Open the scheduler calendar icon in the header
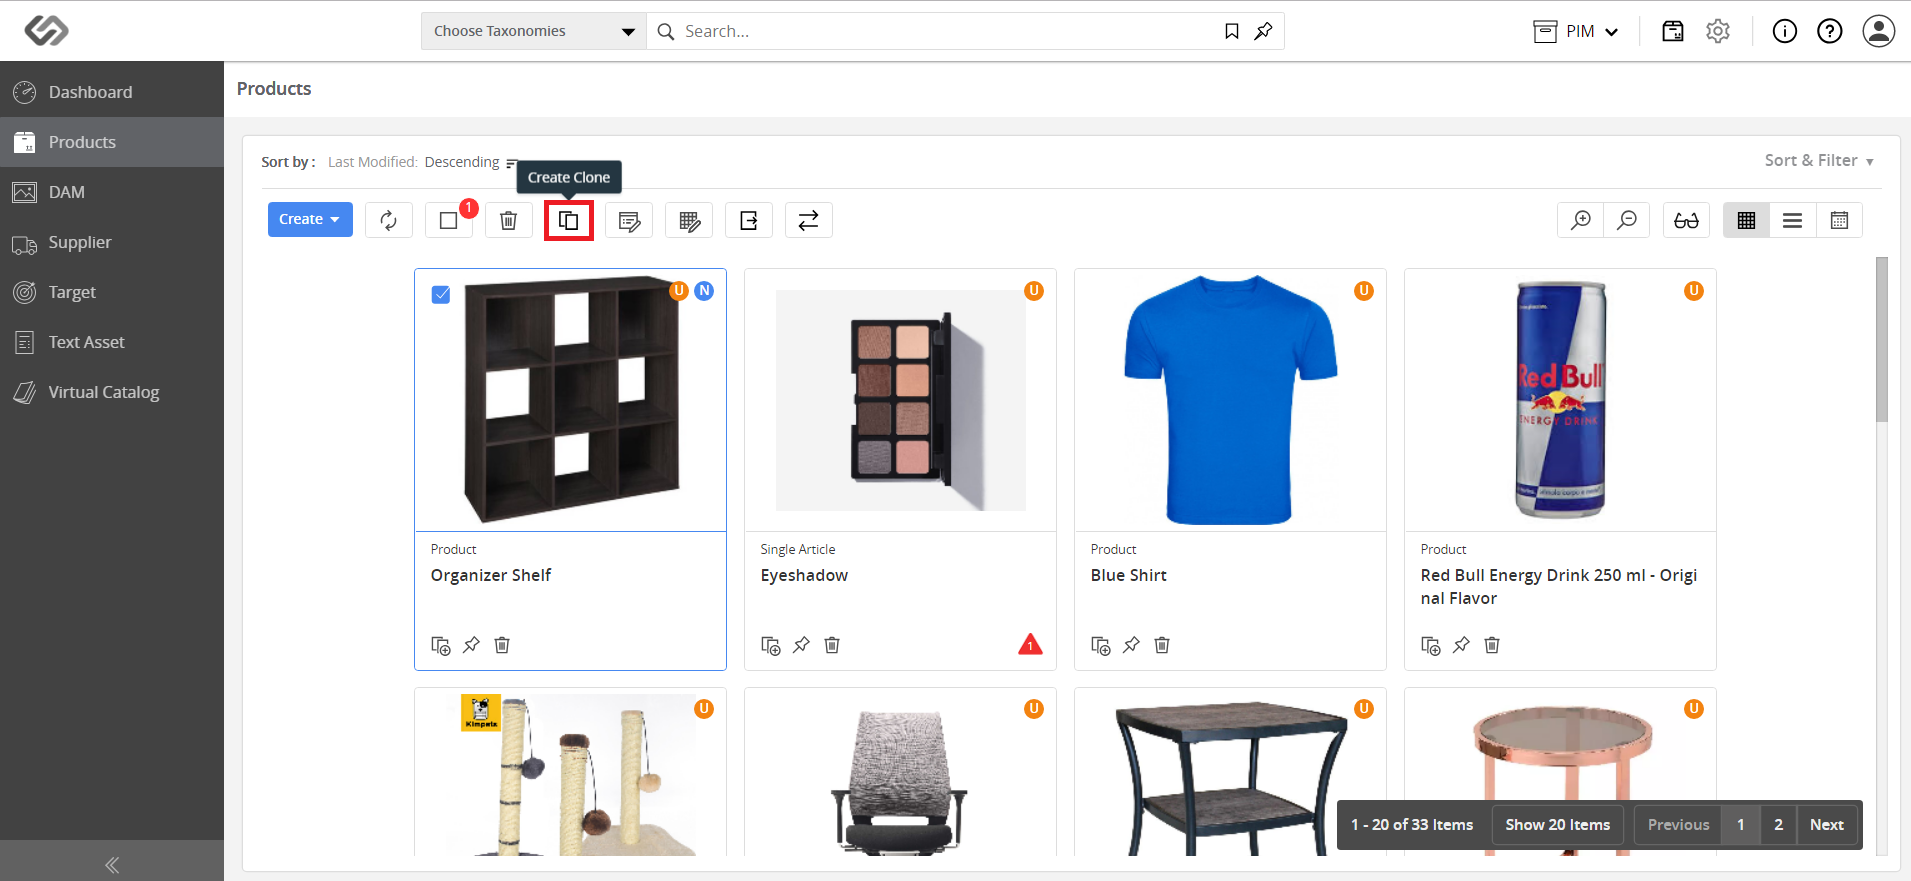1911x881 pixels. point(1673,31)
